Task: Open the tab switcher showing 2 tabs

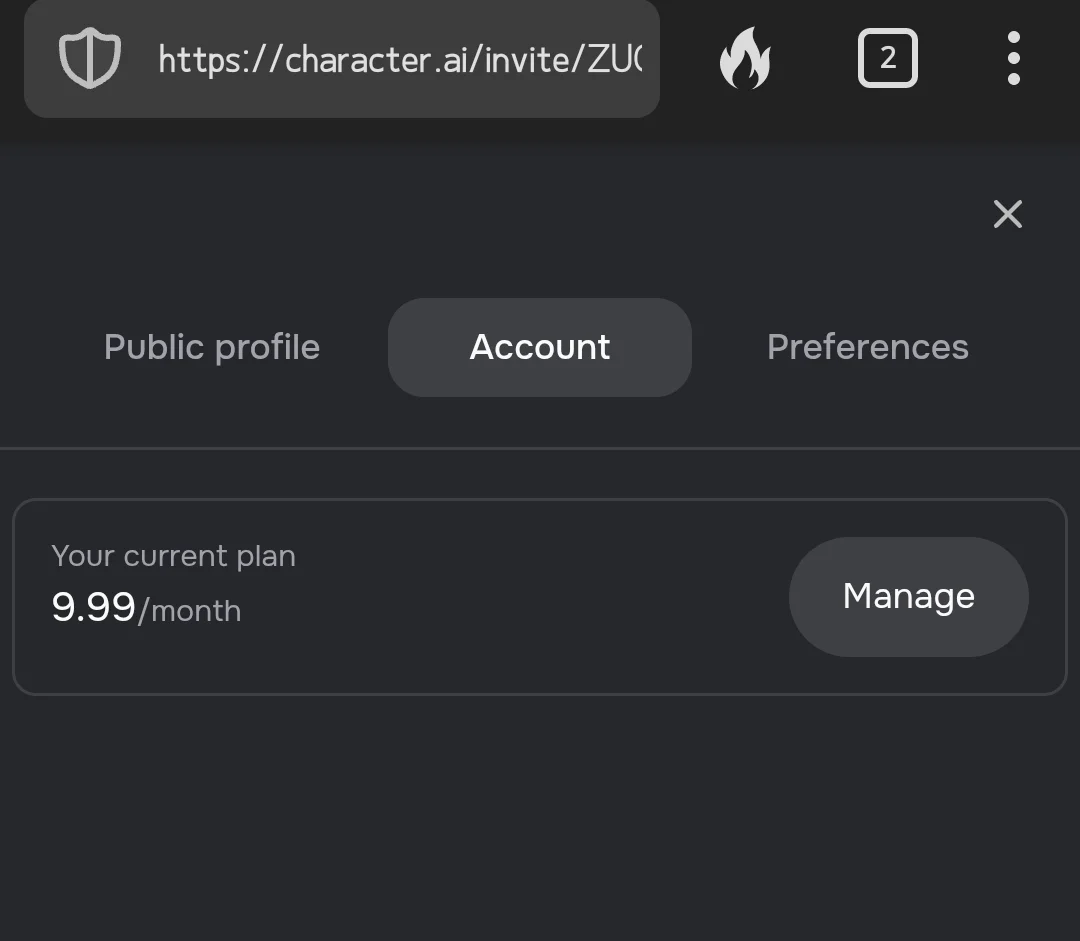Action: [888, 58]
